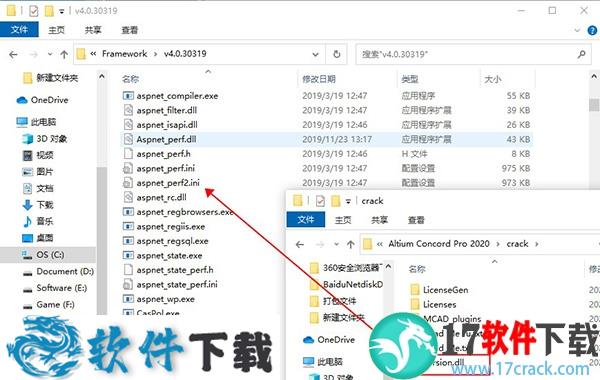
Task: Open the help icon in v4.0.30319 window
Action: pyautogui.click(x=592, y=30)
